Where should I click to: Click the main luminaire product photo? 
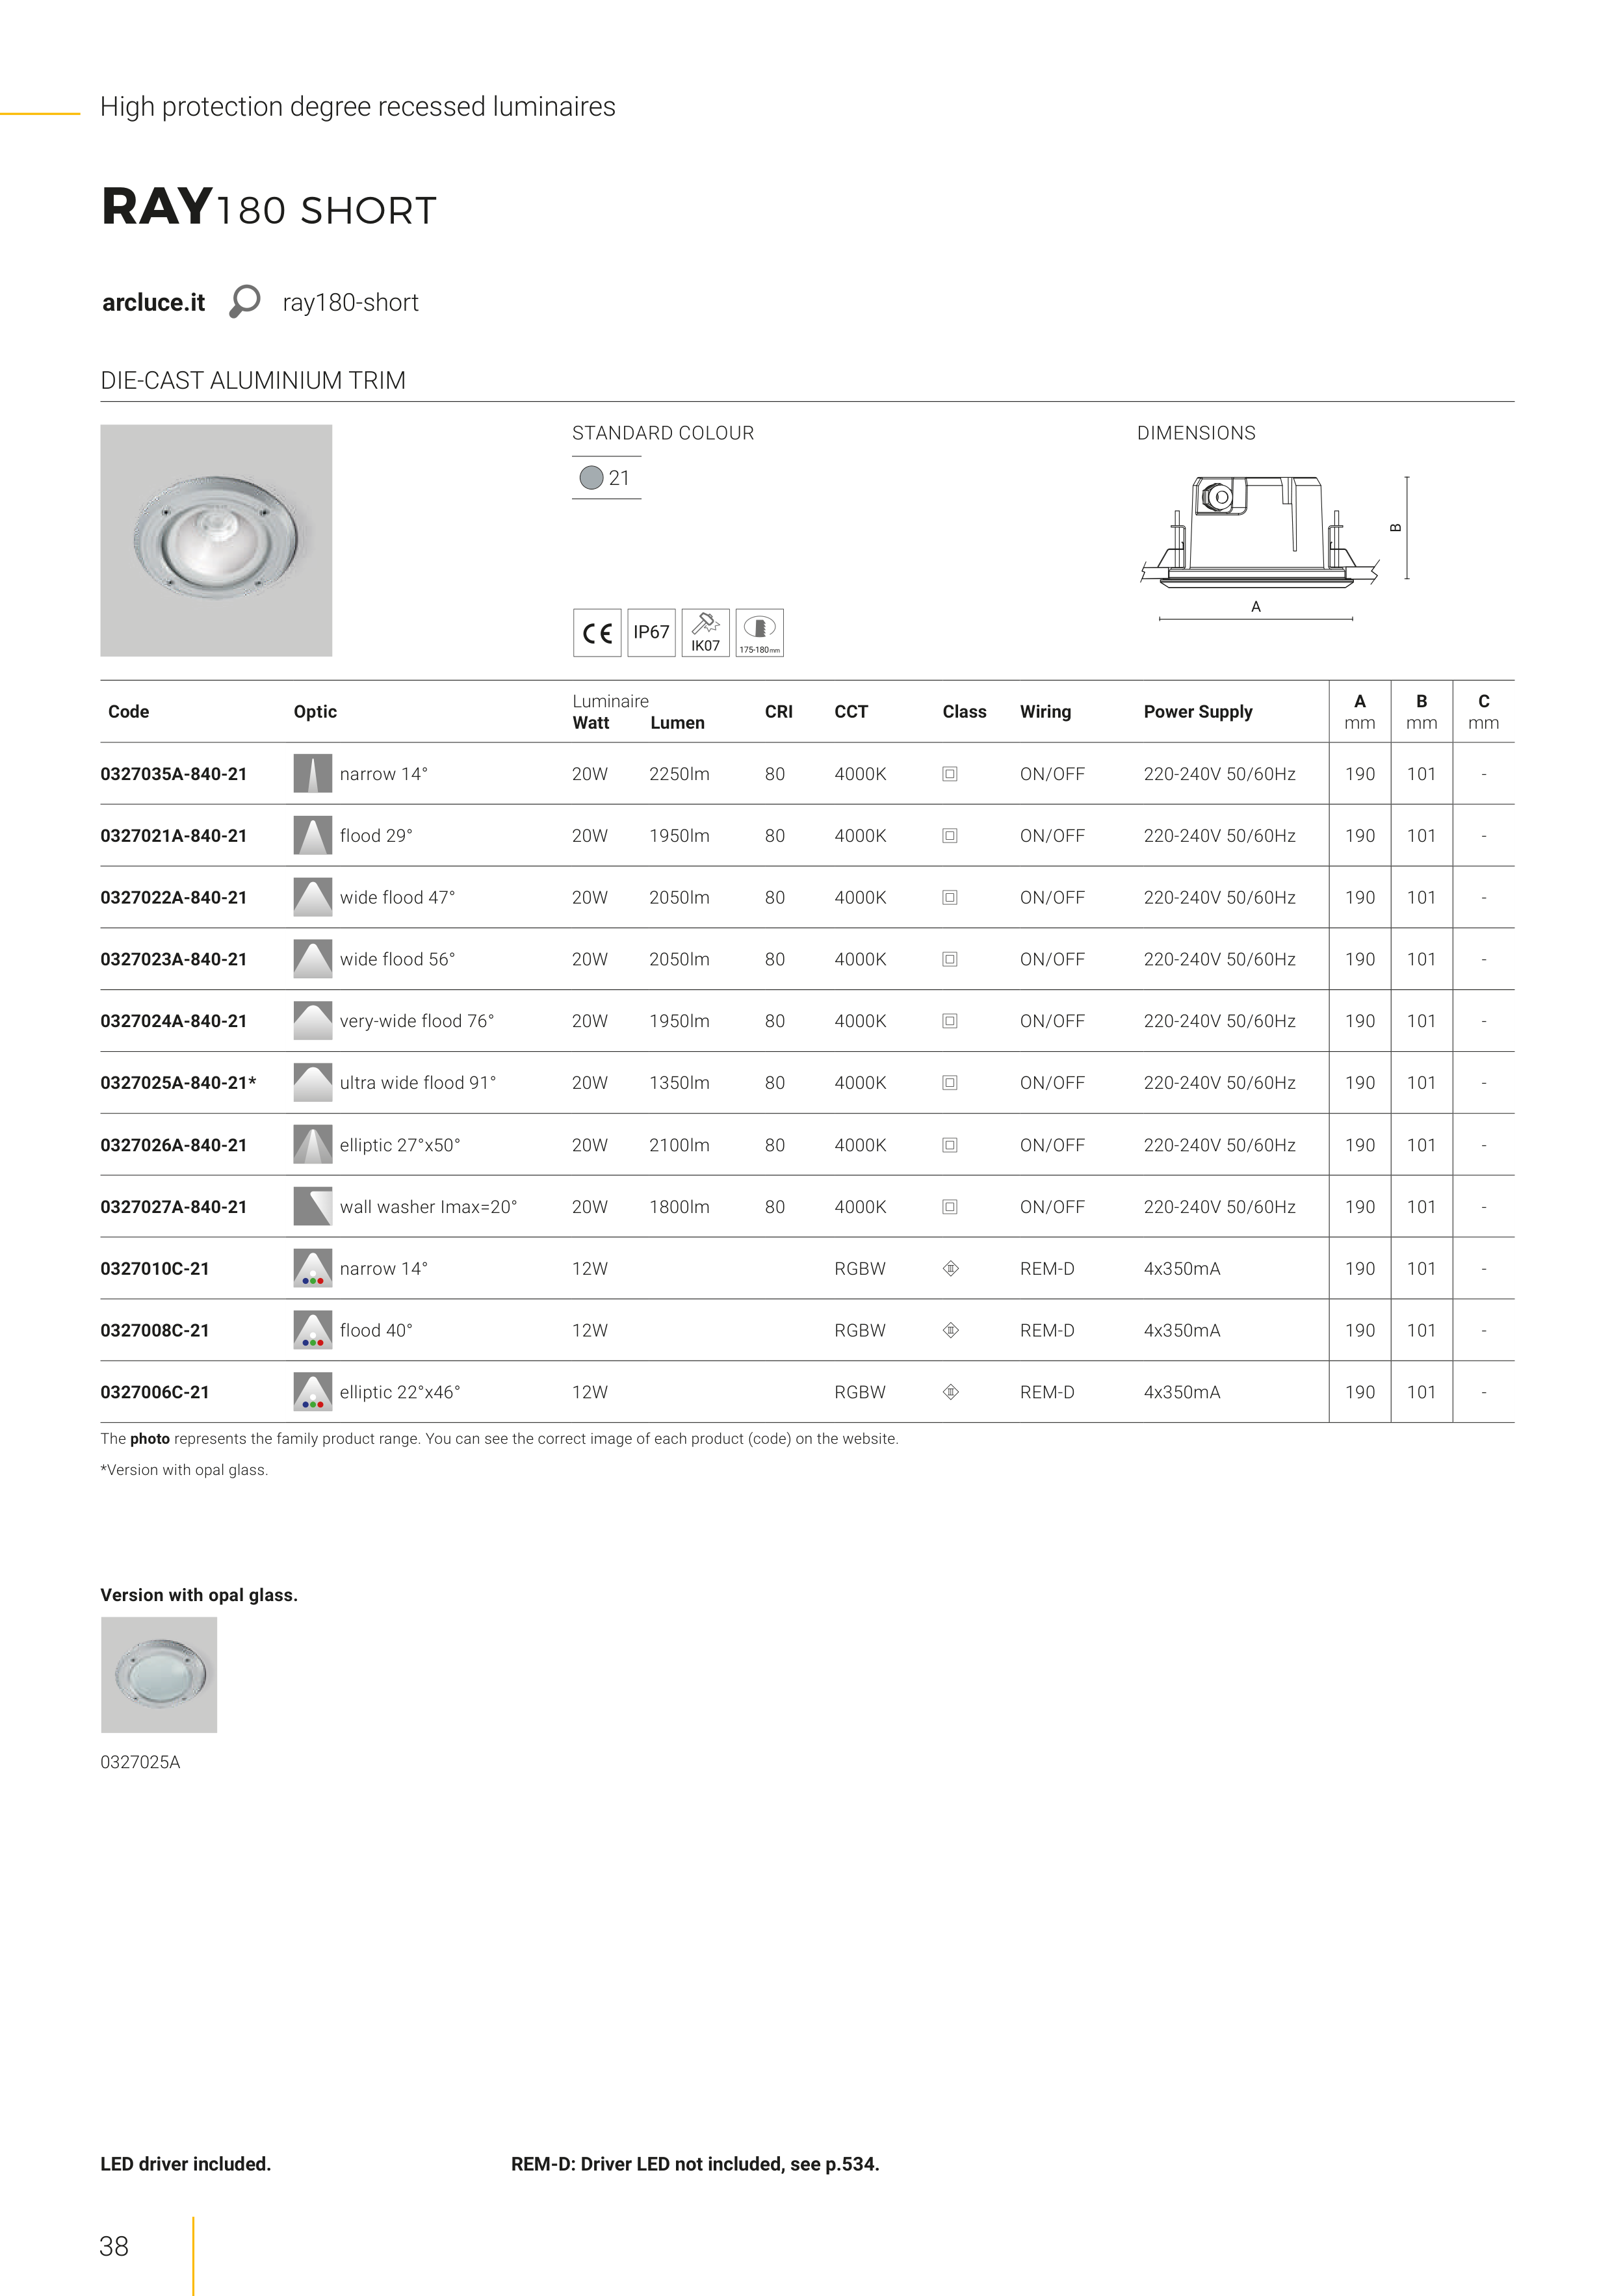coord(216,540)
